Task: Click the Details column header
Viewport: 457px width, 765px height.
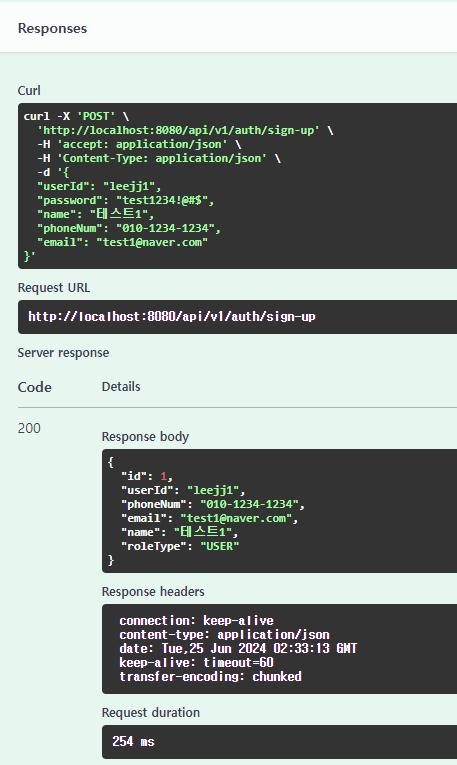Action: click(x=121, y=387)
